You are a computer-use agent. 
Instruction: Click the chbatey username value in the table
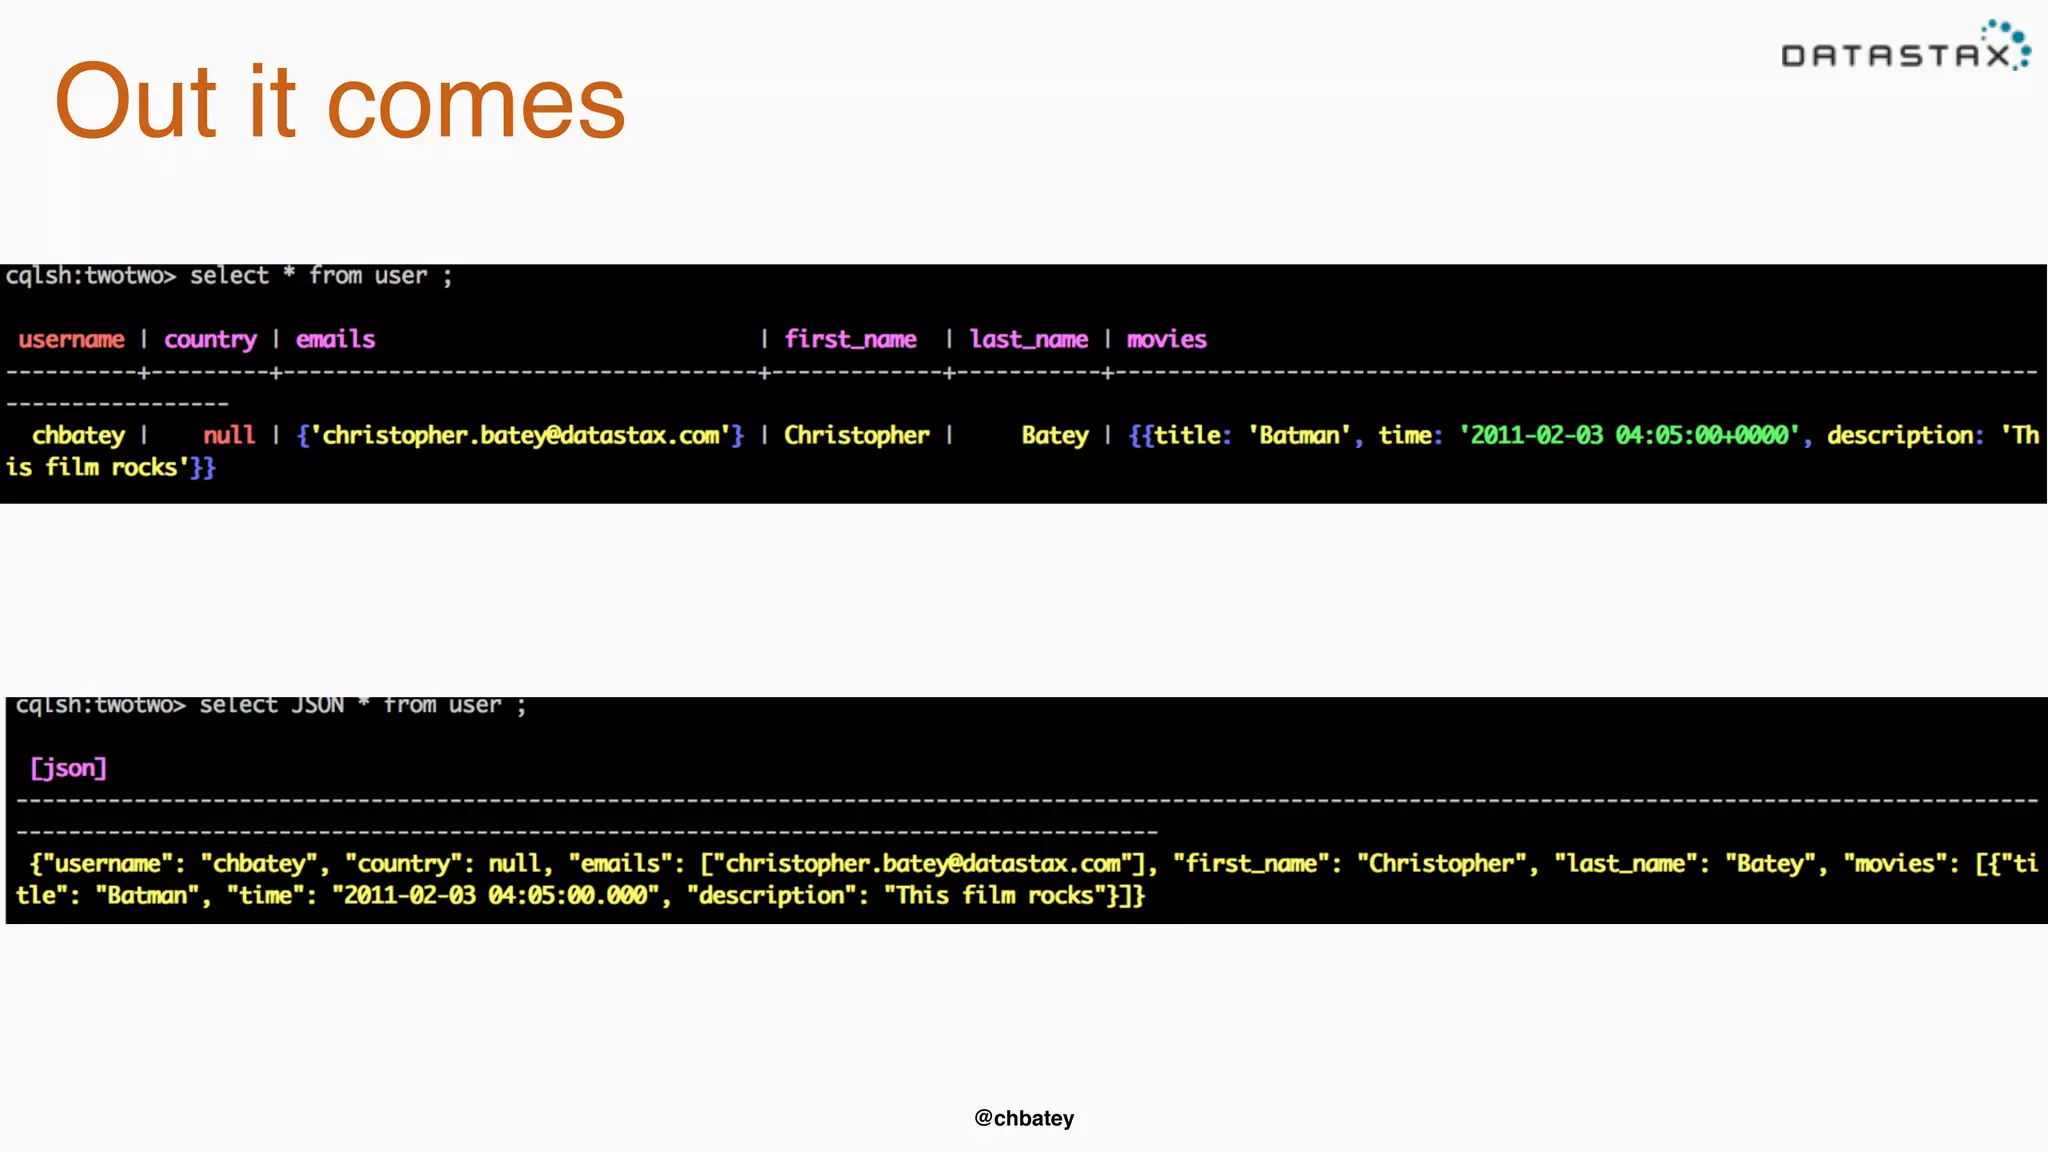[78, 435]
